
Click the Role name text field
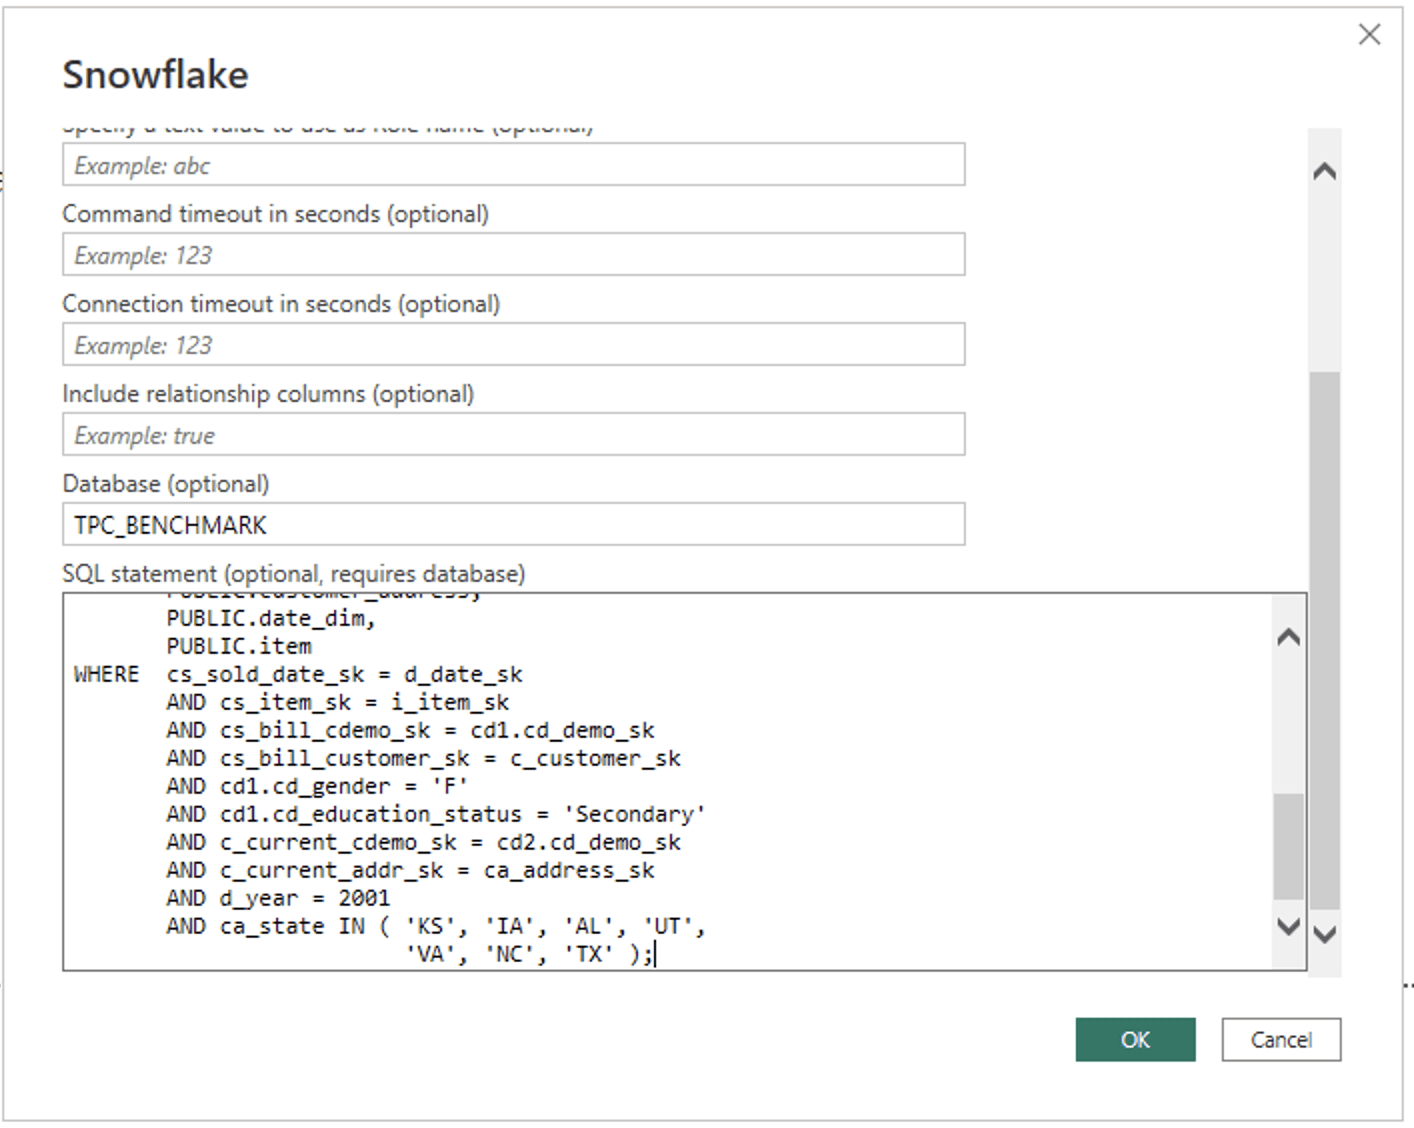514,164
